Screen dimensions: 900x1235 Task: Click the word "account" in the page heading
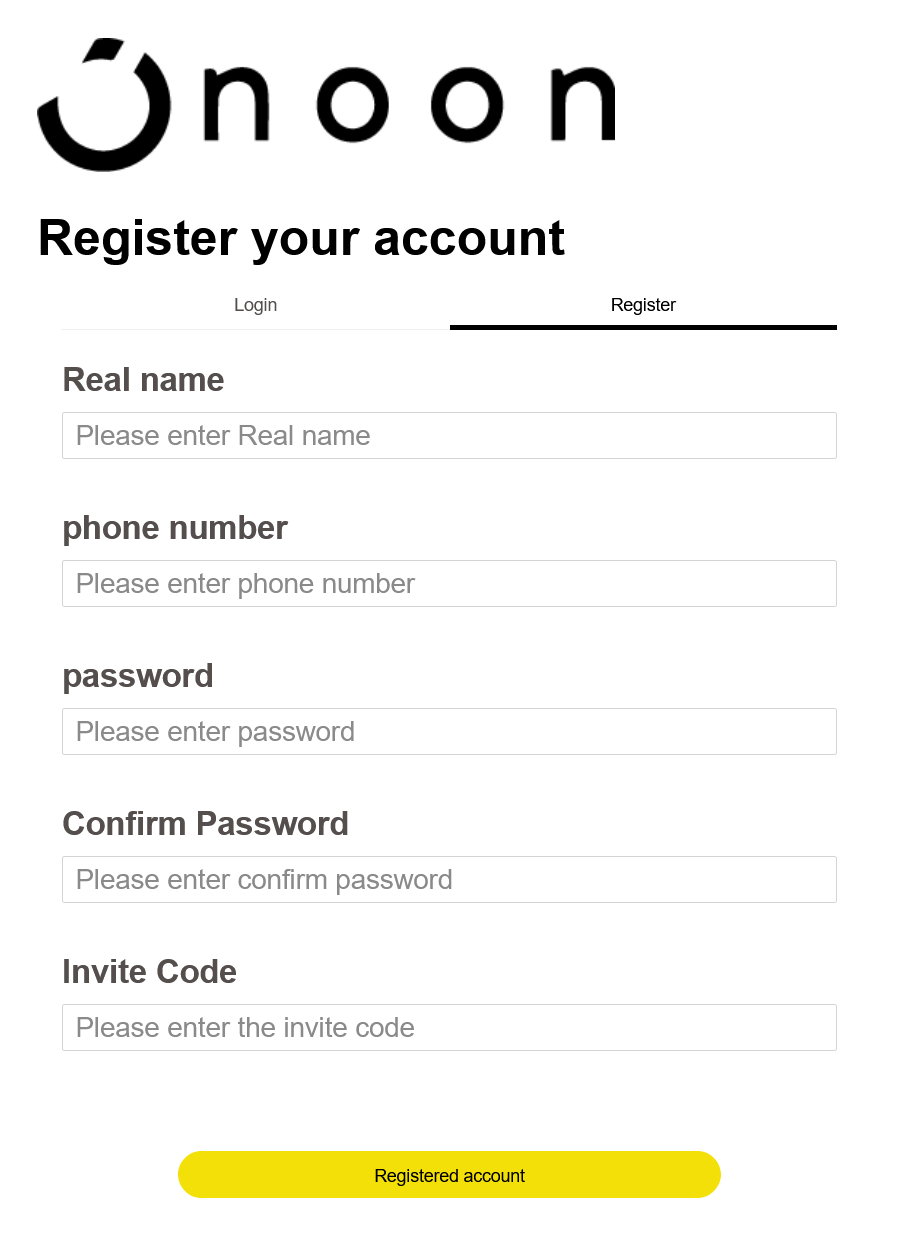pyautogui.click(x=469, y=238)
